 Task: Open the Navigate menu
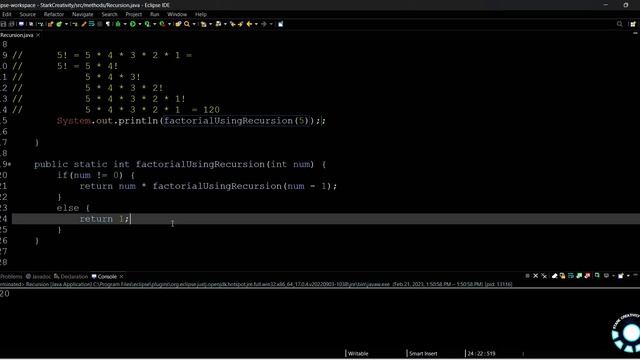[x=82, y=14]
